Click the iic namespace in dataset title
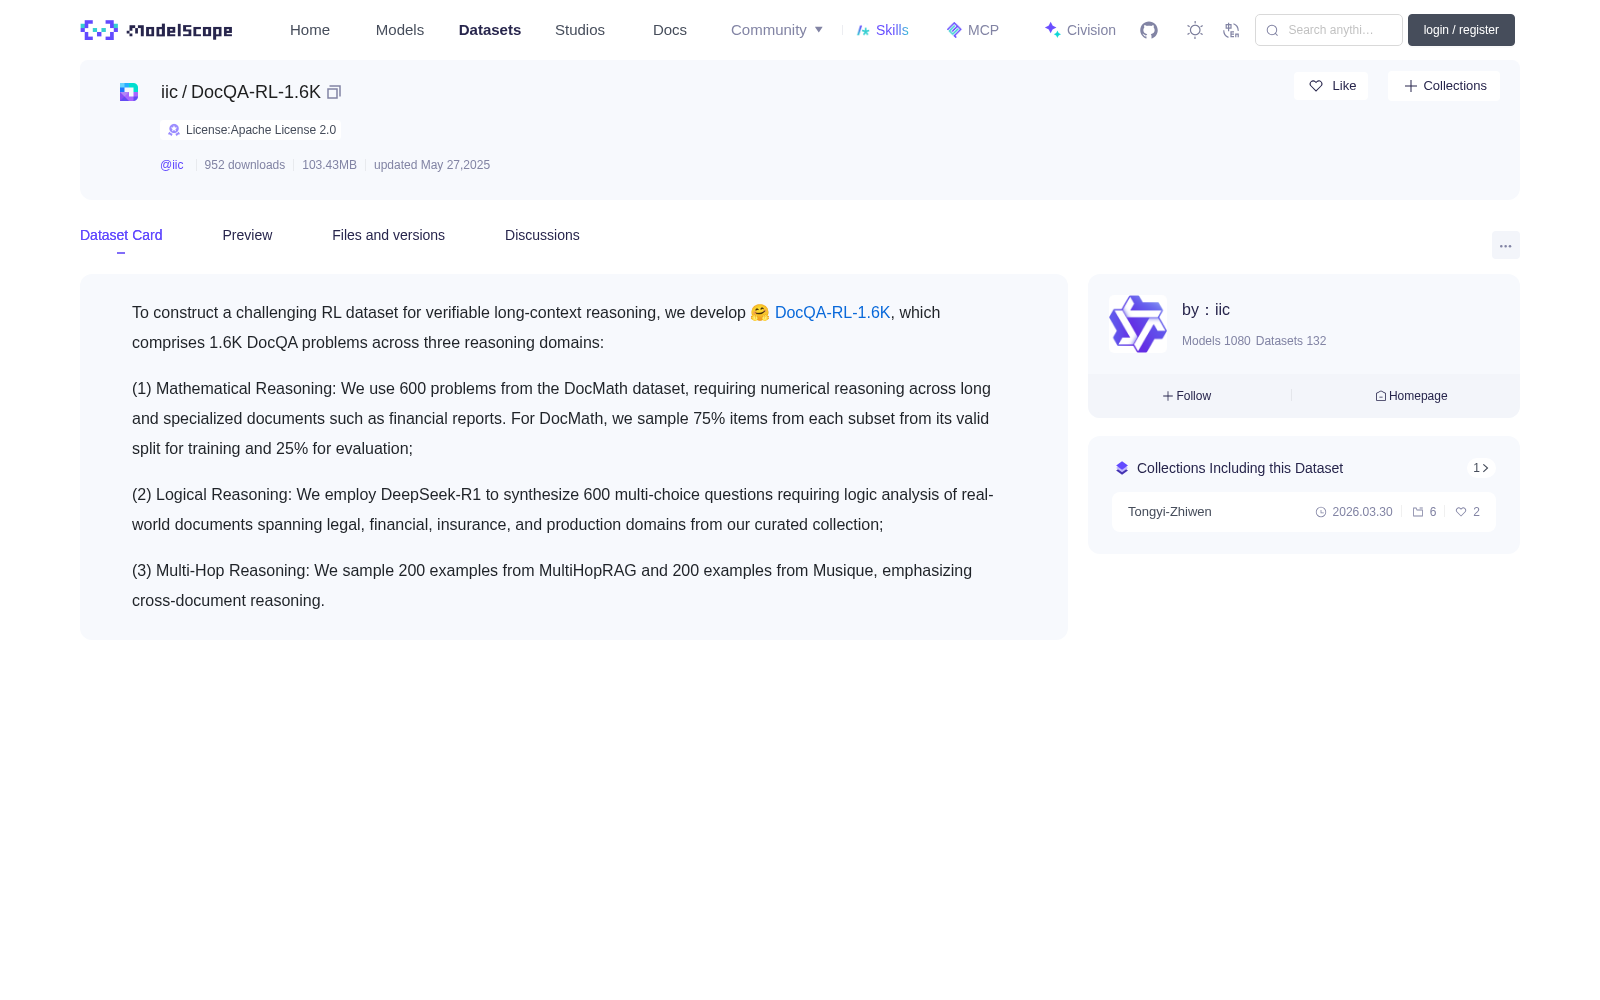Image resolution: width=1600 pixels, height=1000 pixels. (x=169, y=92)
